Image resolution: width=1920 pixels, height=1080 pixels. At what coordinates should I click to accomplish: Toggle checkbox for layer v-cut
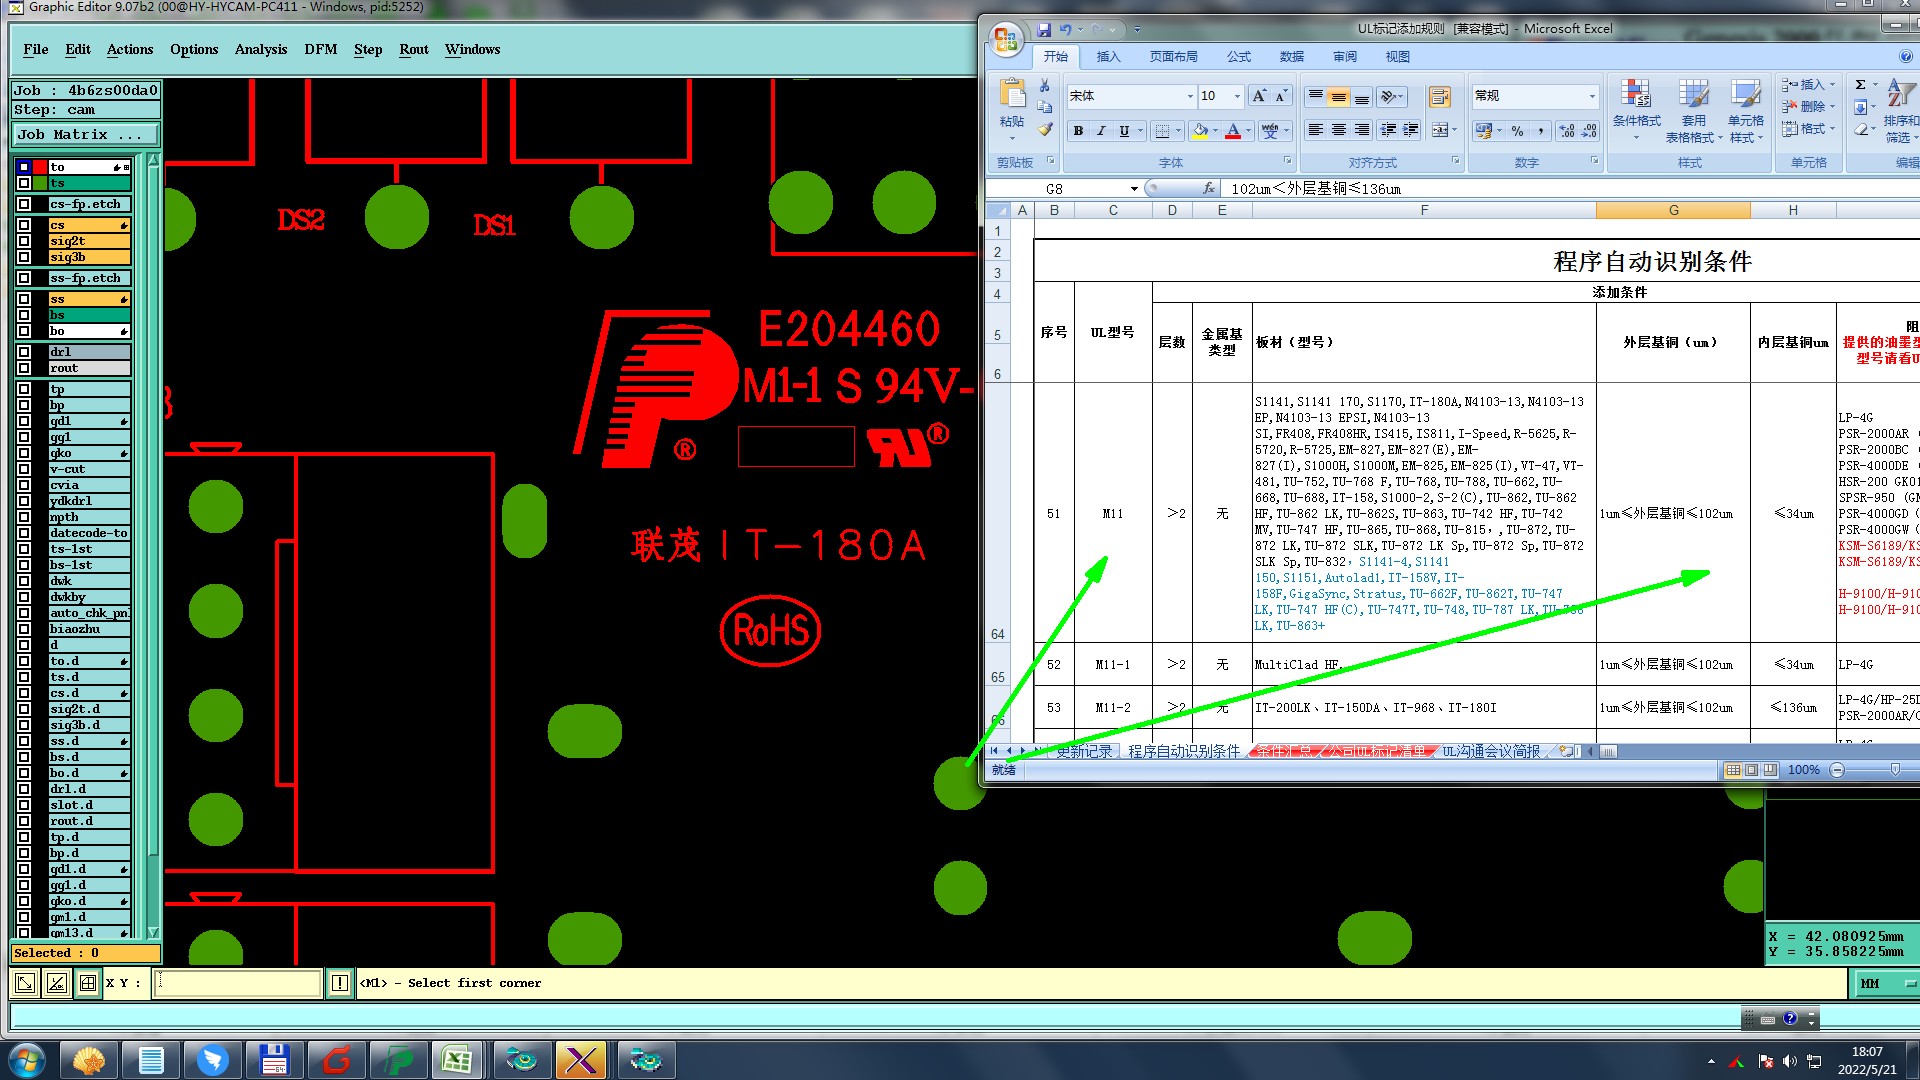(24, 469)
